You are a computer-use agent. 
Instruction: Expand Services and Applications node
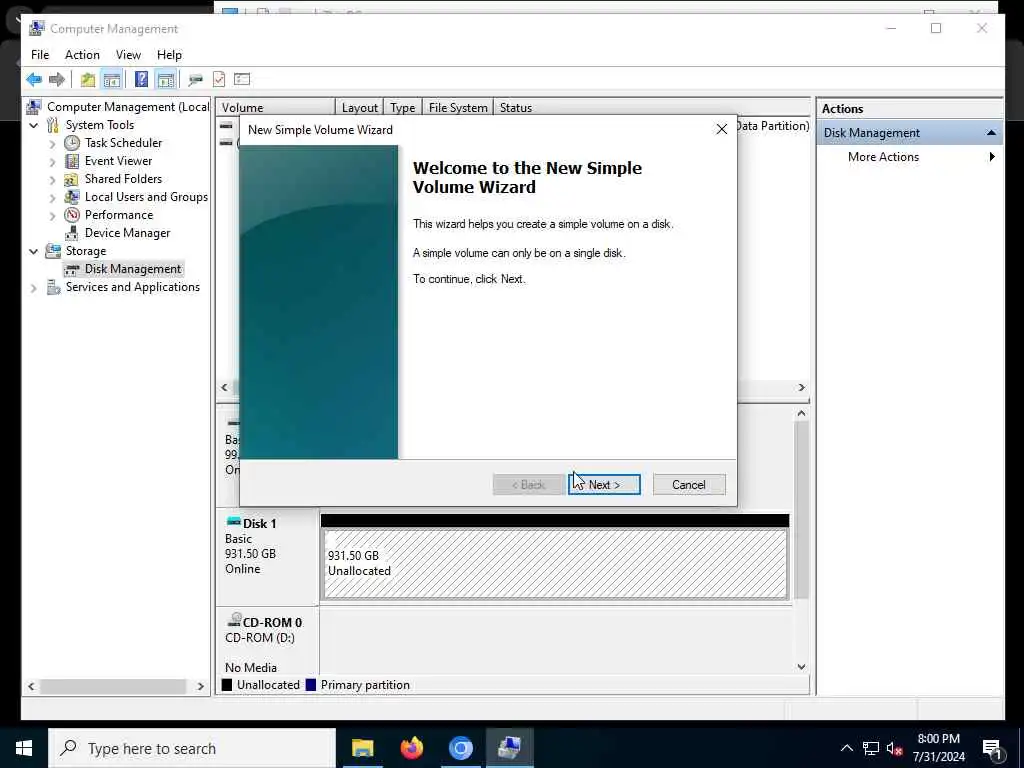(33, 288)
